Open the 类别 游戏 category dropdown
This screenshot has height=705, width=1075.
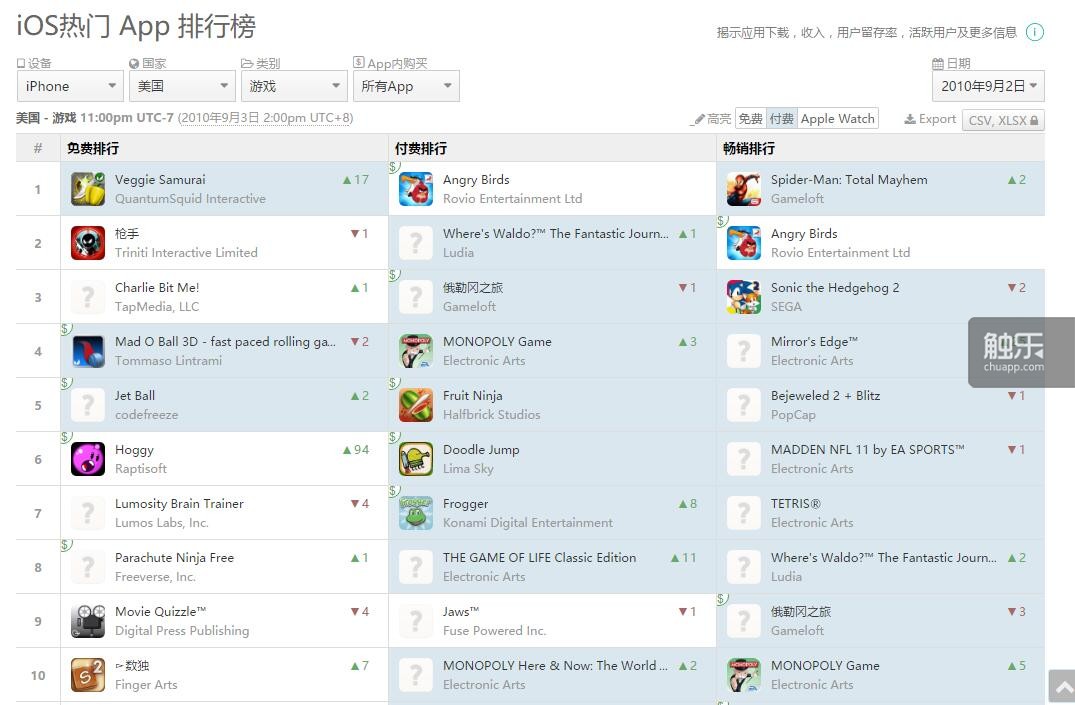tap(294, 86)
